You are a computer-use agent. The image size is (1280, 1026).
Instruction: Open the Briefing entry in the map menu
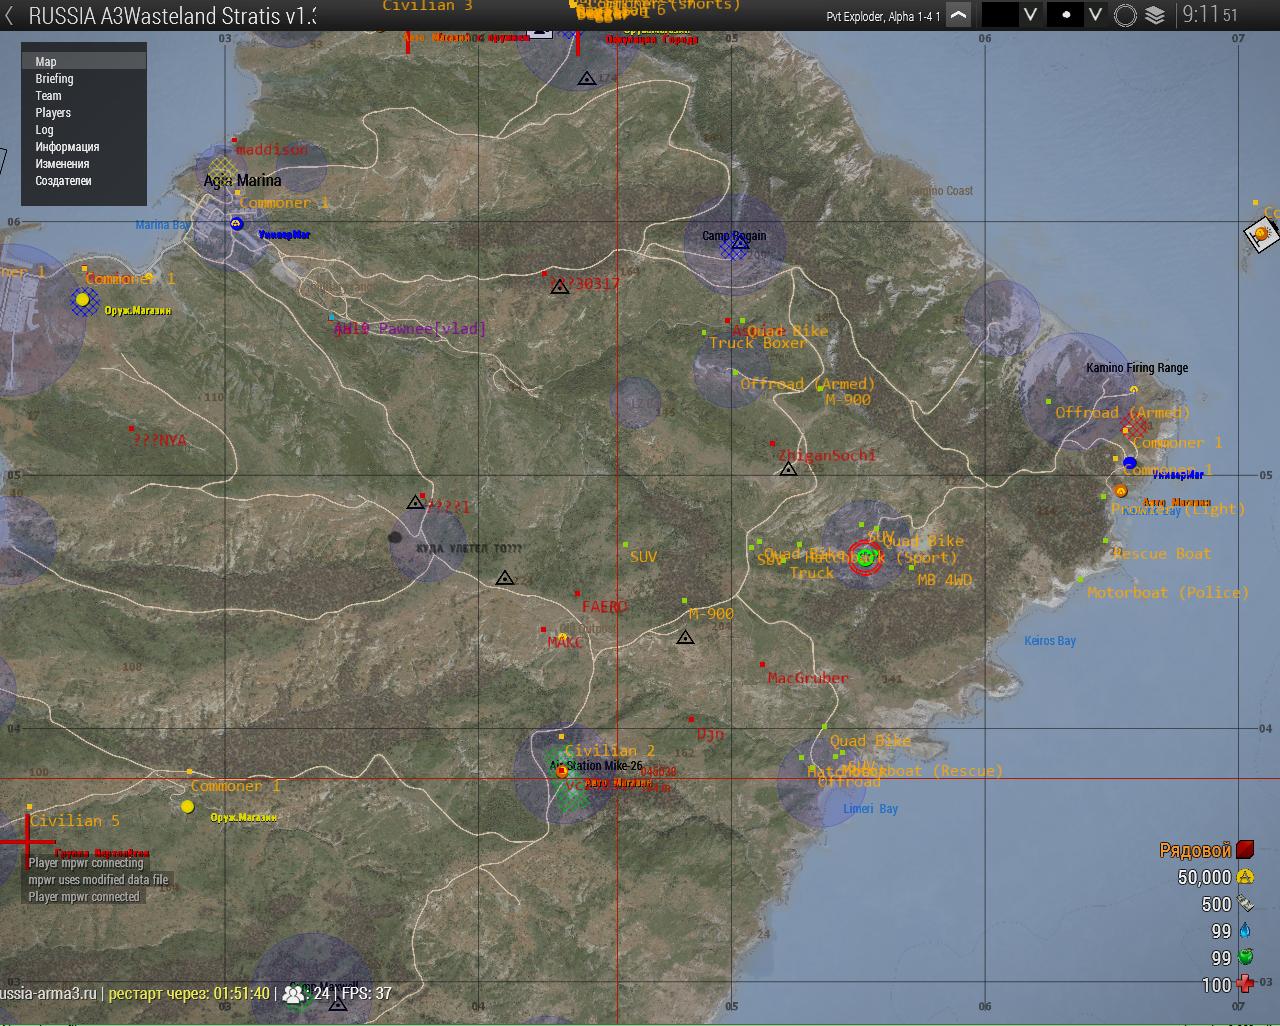[54, 79]
